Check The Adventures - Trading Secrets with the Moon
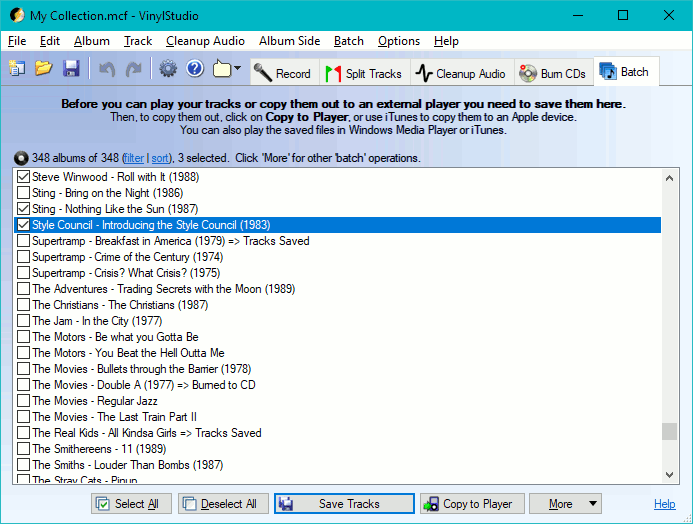 coord(23,289)
